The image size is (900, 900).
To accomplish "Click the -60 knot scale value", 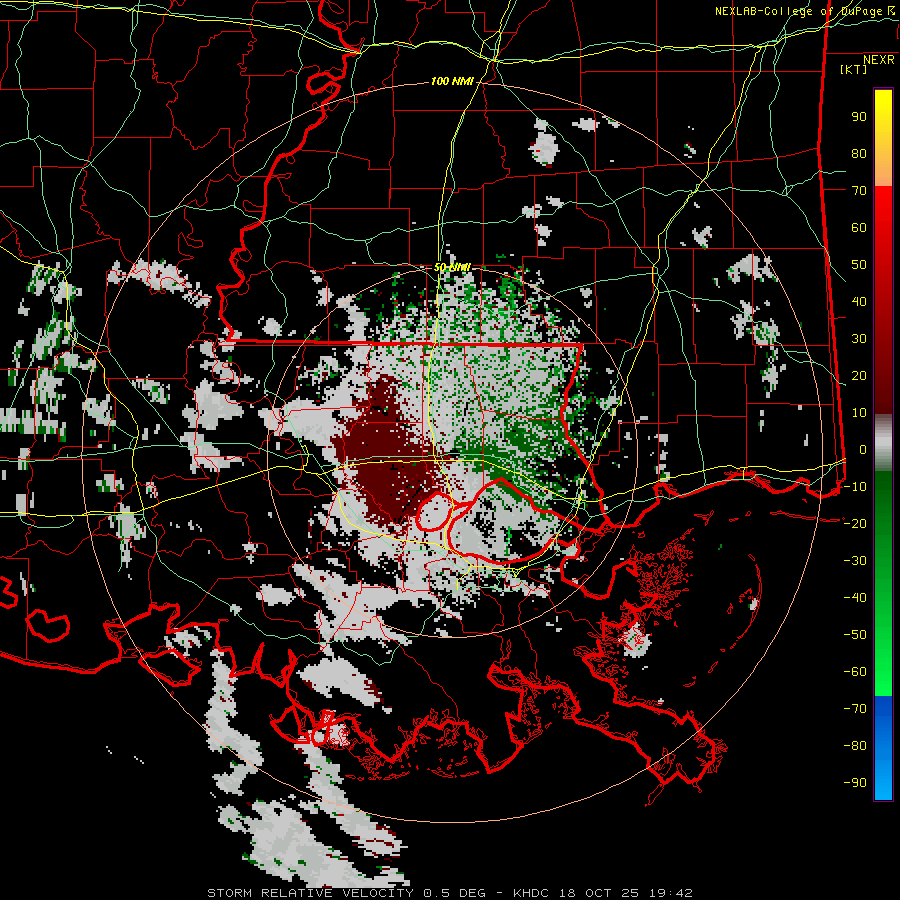I will pyautogui.click(x=855, y=672).
